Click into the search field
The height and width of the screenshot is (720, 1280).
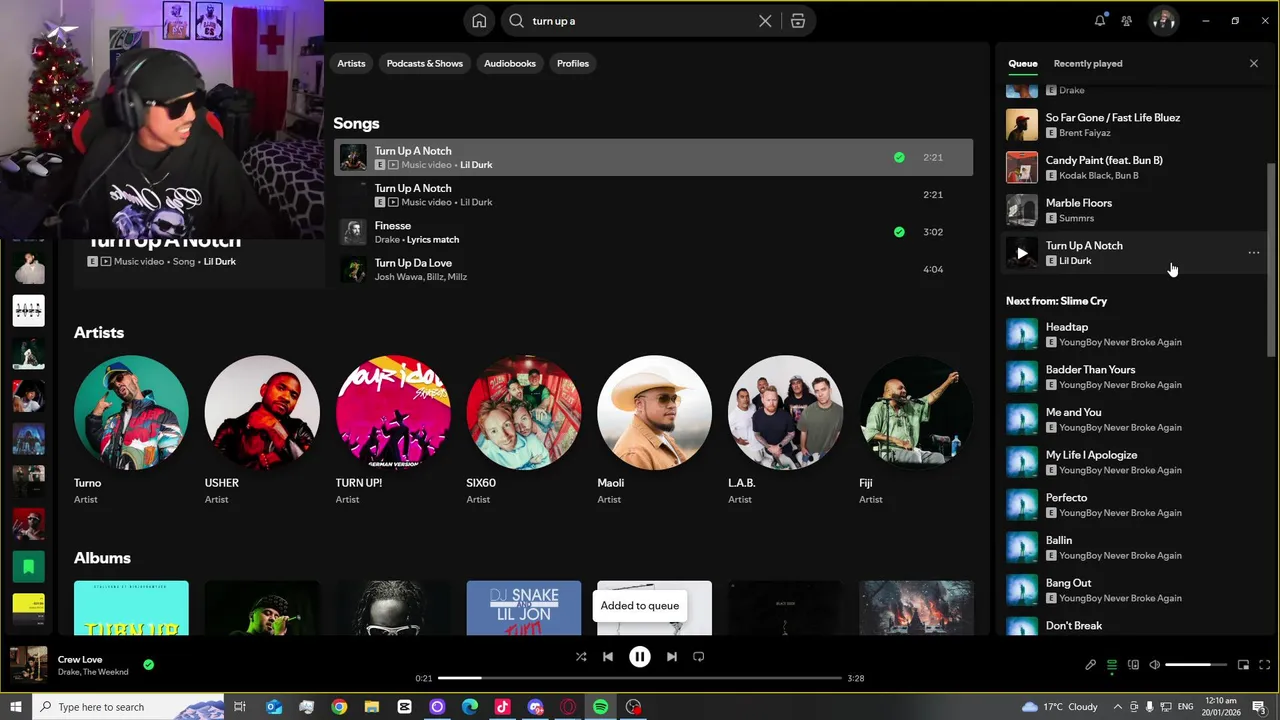point(640,21)
